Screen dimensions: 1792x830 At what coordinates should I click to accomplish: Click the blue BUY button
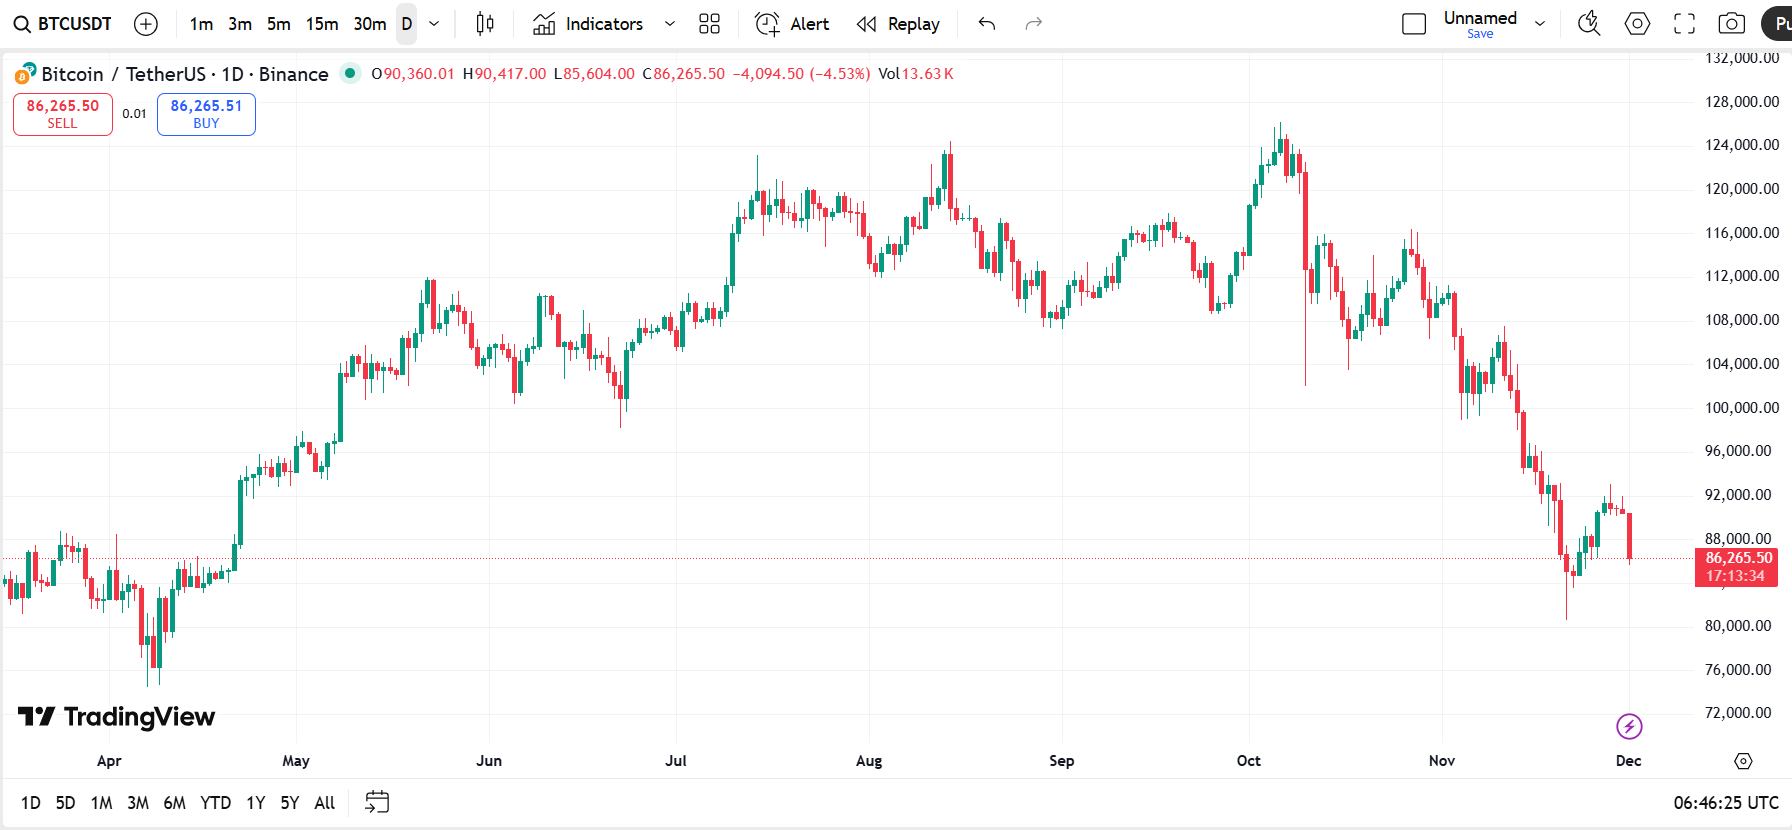(x=206, y=114)
